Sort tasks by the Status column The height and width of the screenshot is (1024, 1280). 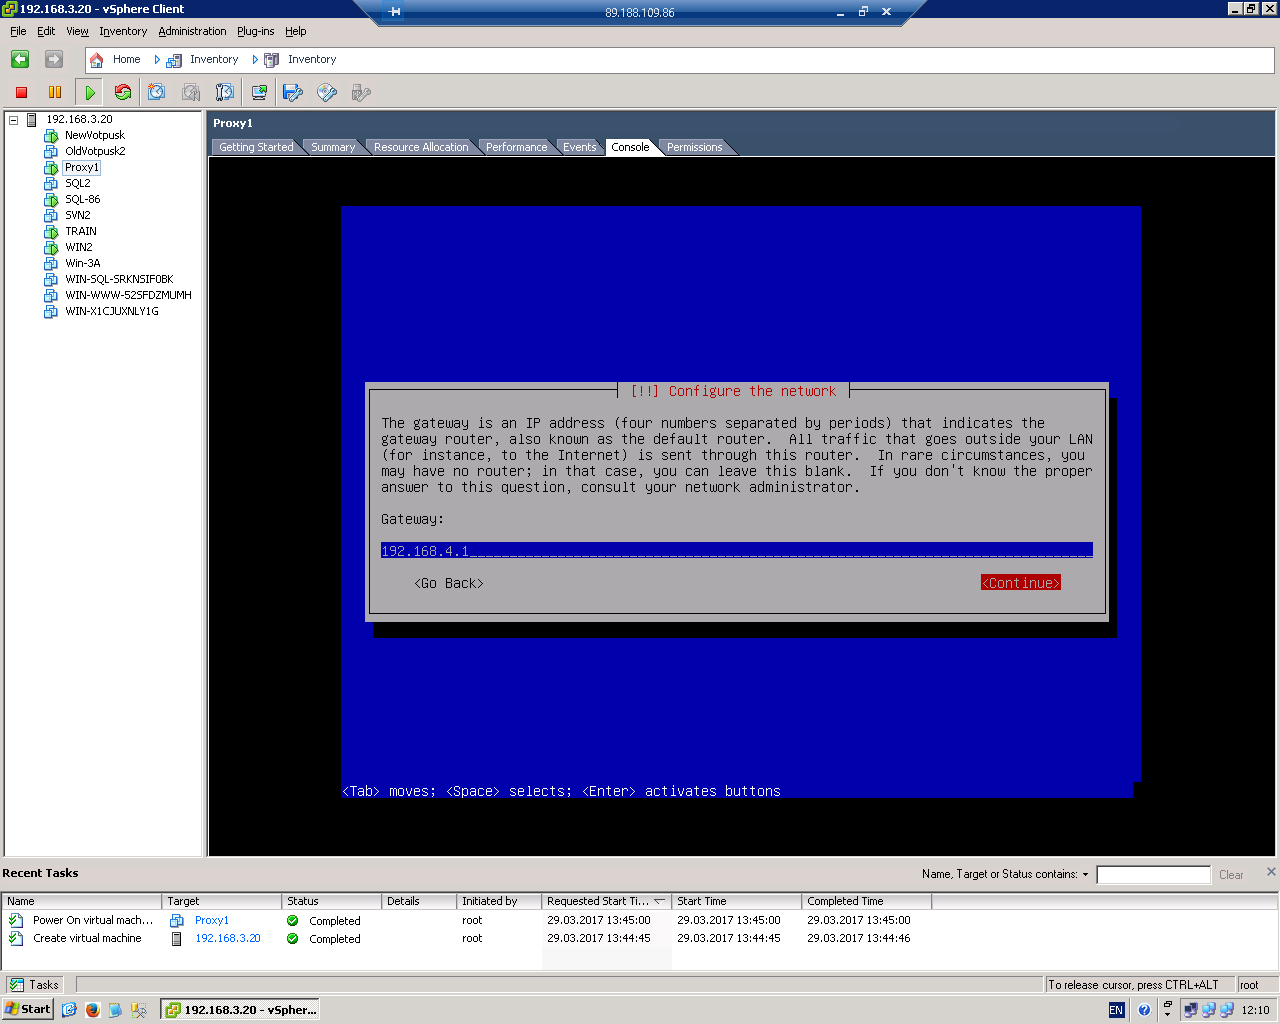coord(332,901)
